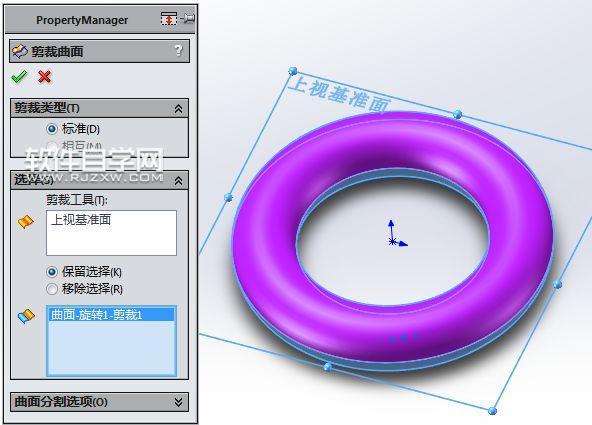Image resolution: width=592 pixels, height=425 pixels.
Task: Select 曲面-旋转1-剪裁1 list entry
Action: click(x=111, y=314)
